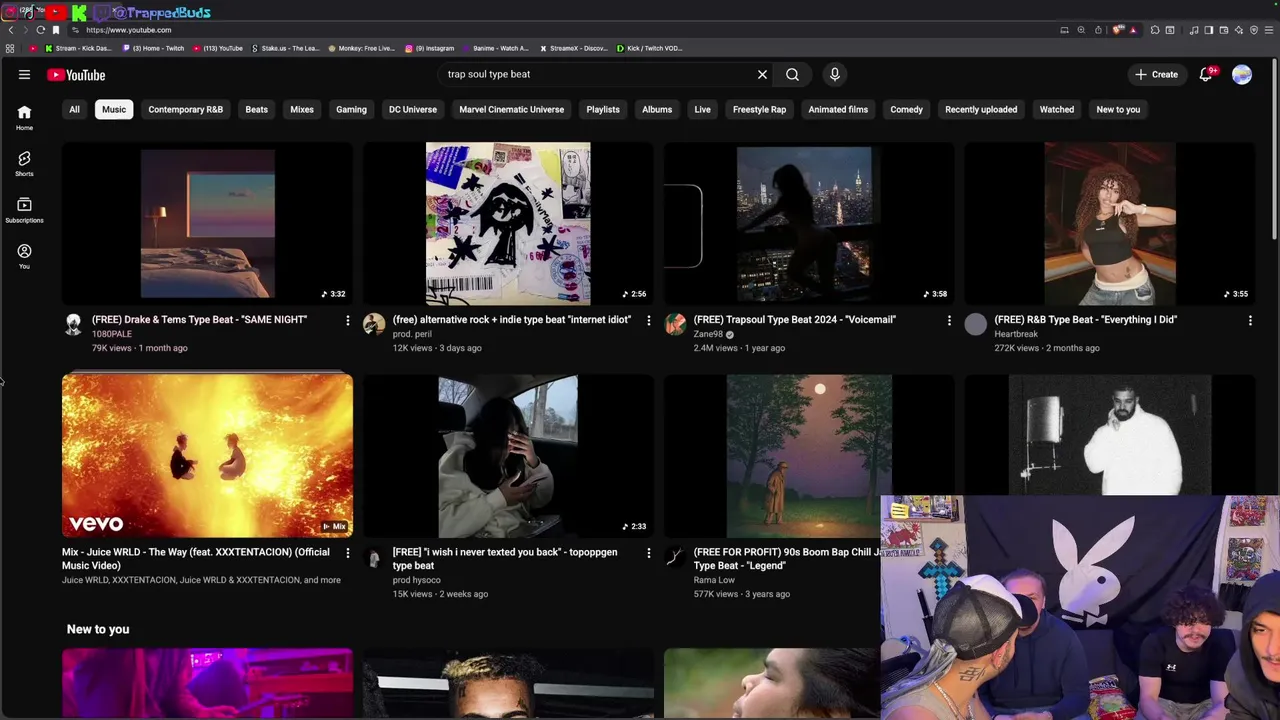Click the page's vertical scrollbar
The image size is (1280, 720).
(1274, 150)
